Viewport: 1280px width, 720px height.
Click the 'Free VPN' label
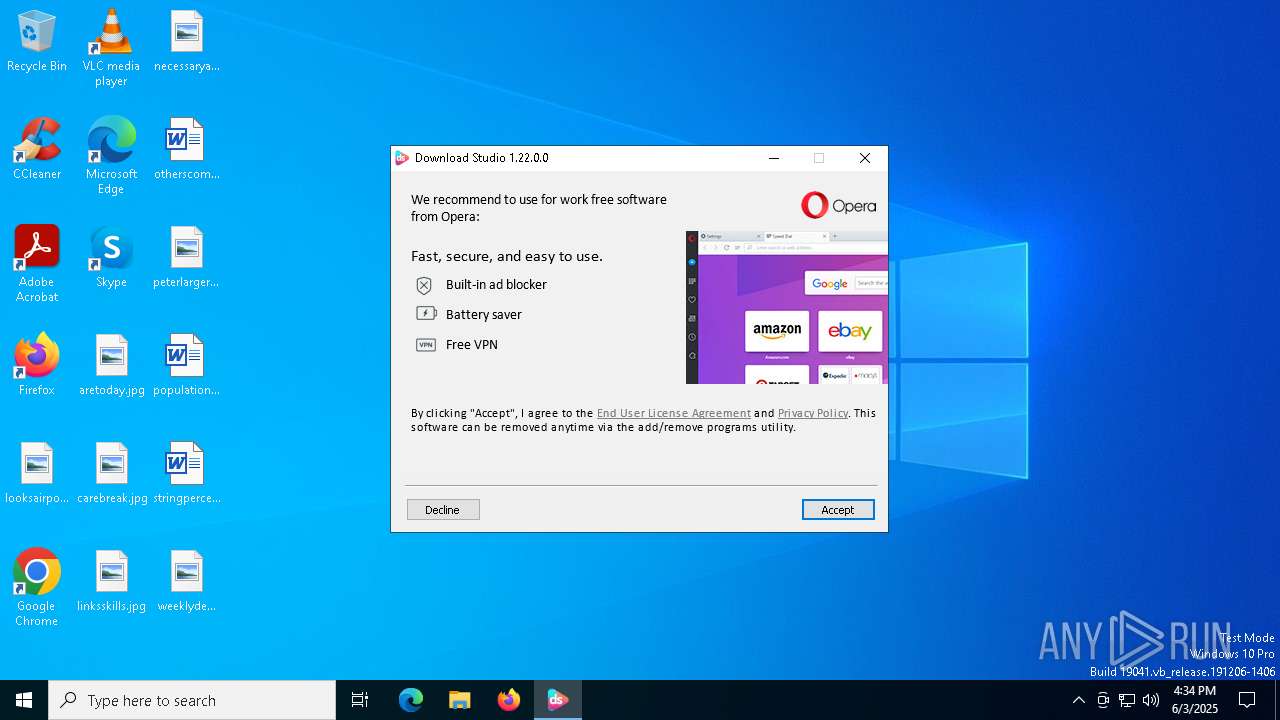[472, 345]
